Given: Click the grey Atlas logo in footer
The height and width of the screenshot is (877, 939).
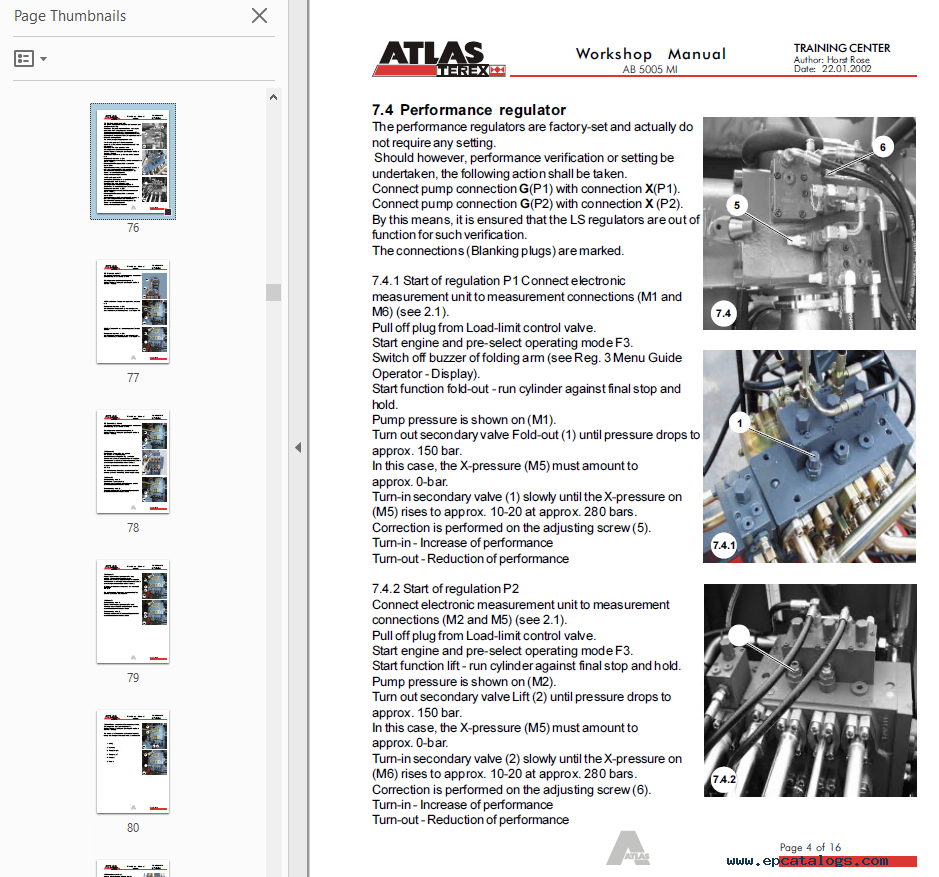Looking at the screenshot, I should tap(628, 848).
